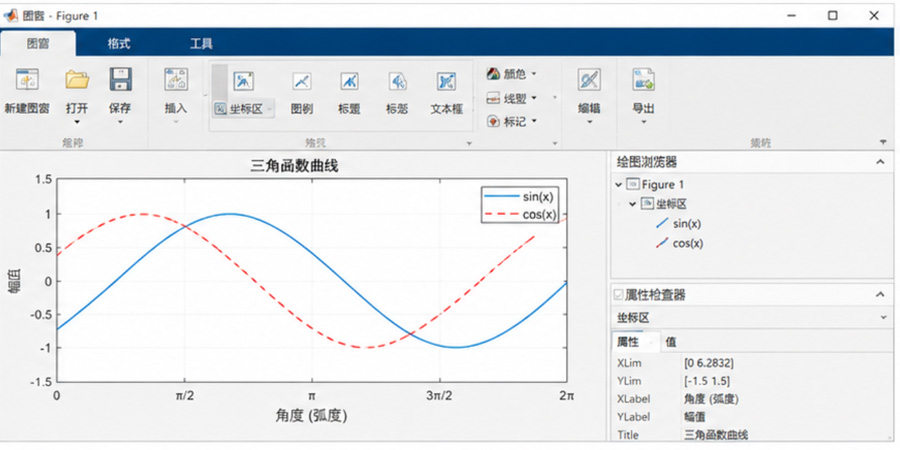The height and width of the screenshot is (450, 900).
Task: Open the arrow next to ribbon 坐标区 button
Action: pyautogui.click(x=269, y=108)
